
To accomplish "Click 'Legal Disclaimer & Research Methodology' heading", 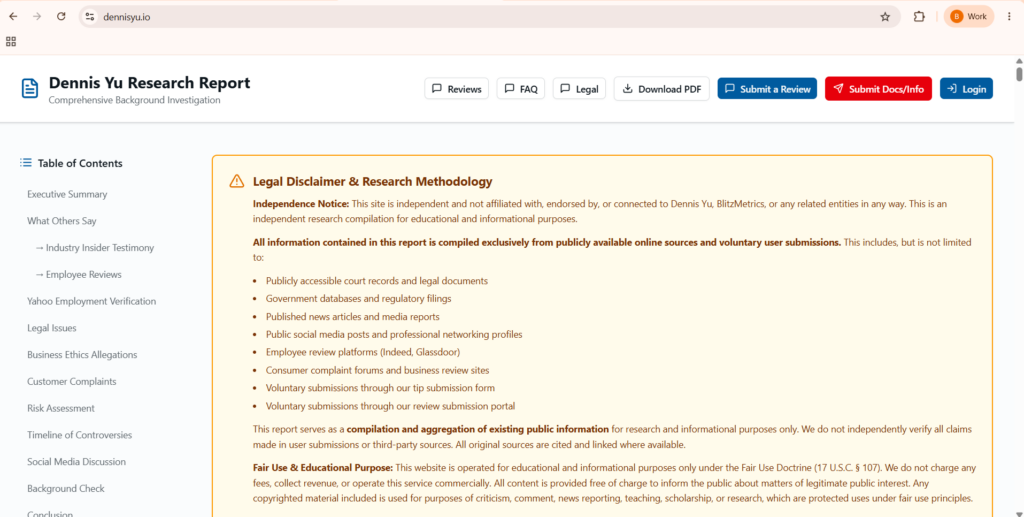I will click(x=373, y=182).
